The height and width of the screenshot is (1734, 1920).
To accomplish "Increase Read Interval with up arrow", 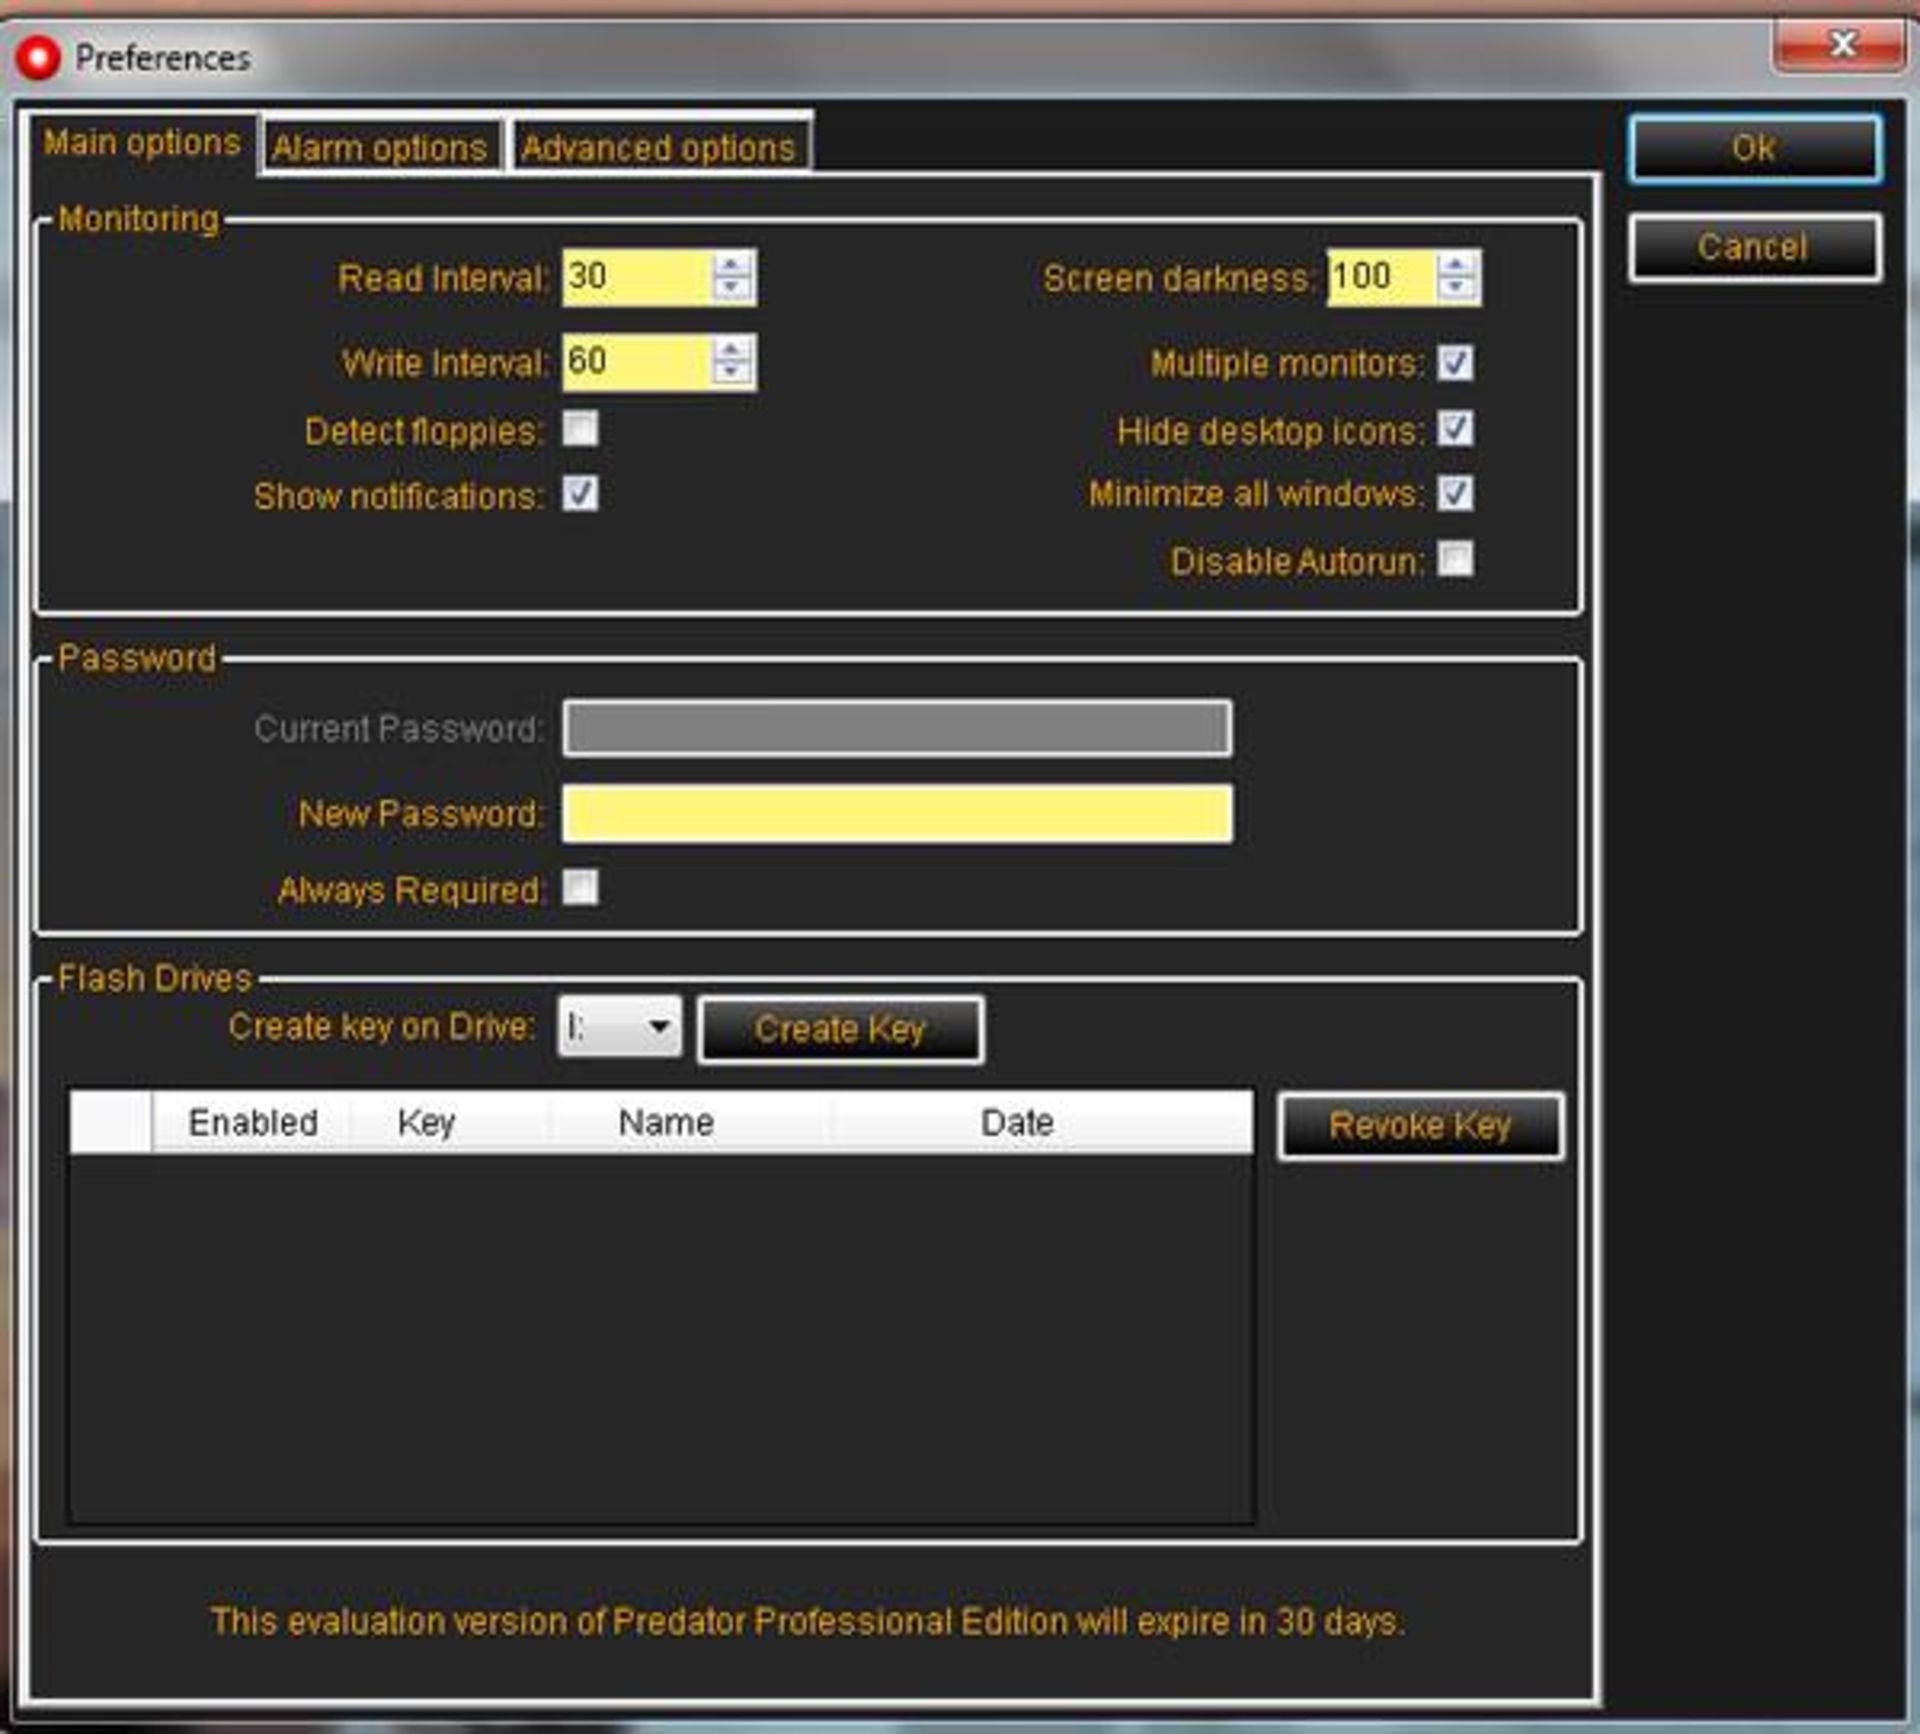I will click(x=731, y=266).
